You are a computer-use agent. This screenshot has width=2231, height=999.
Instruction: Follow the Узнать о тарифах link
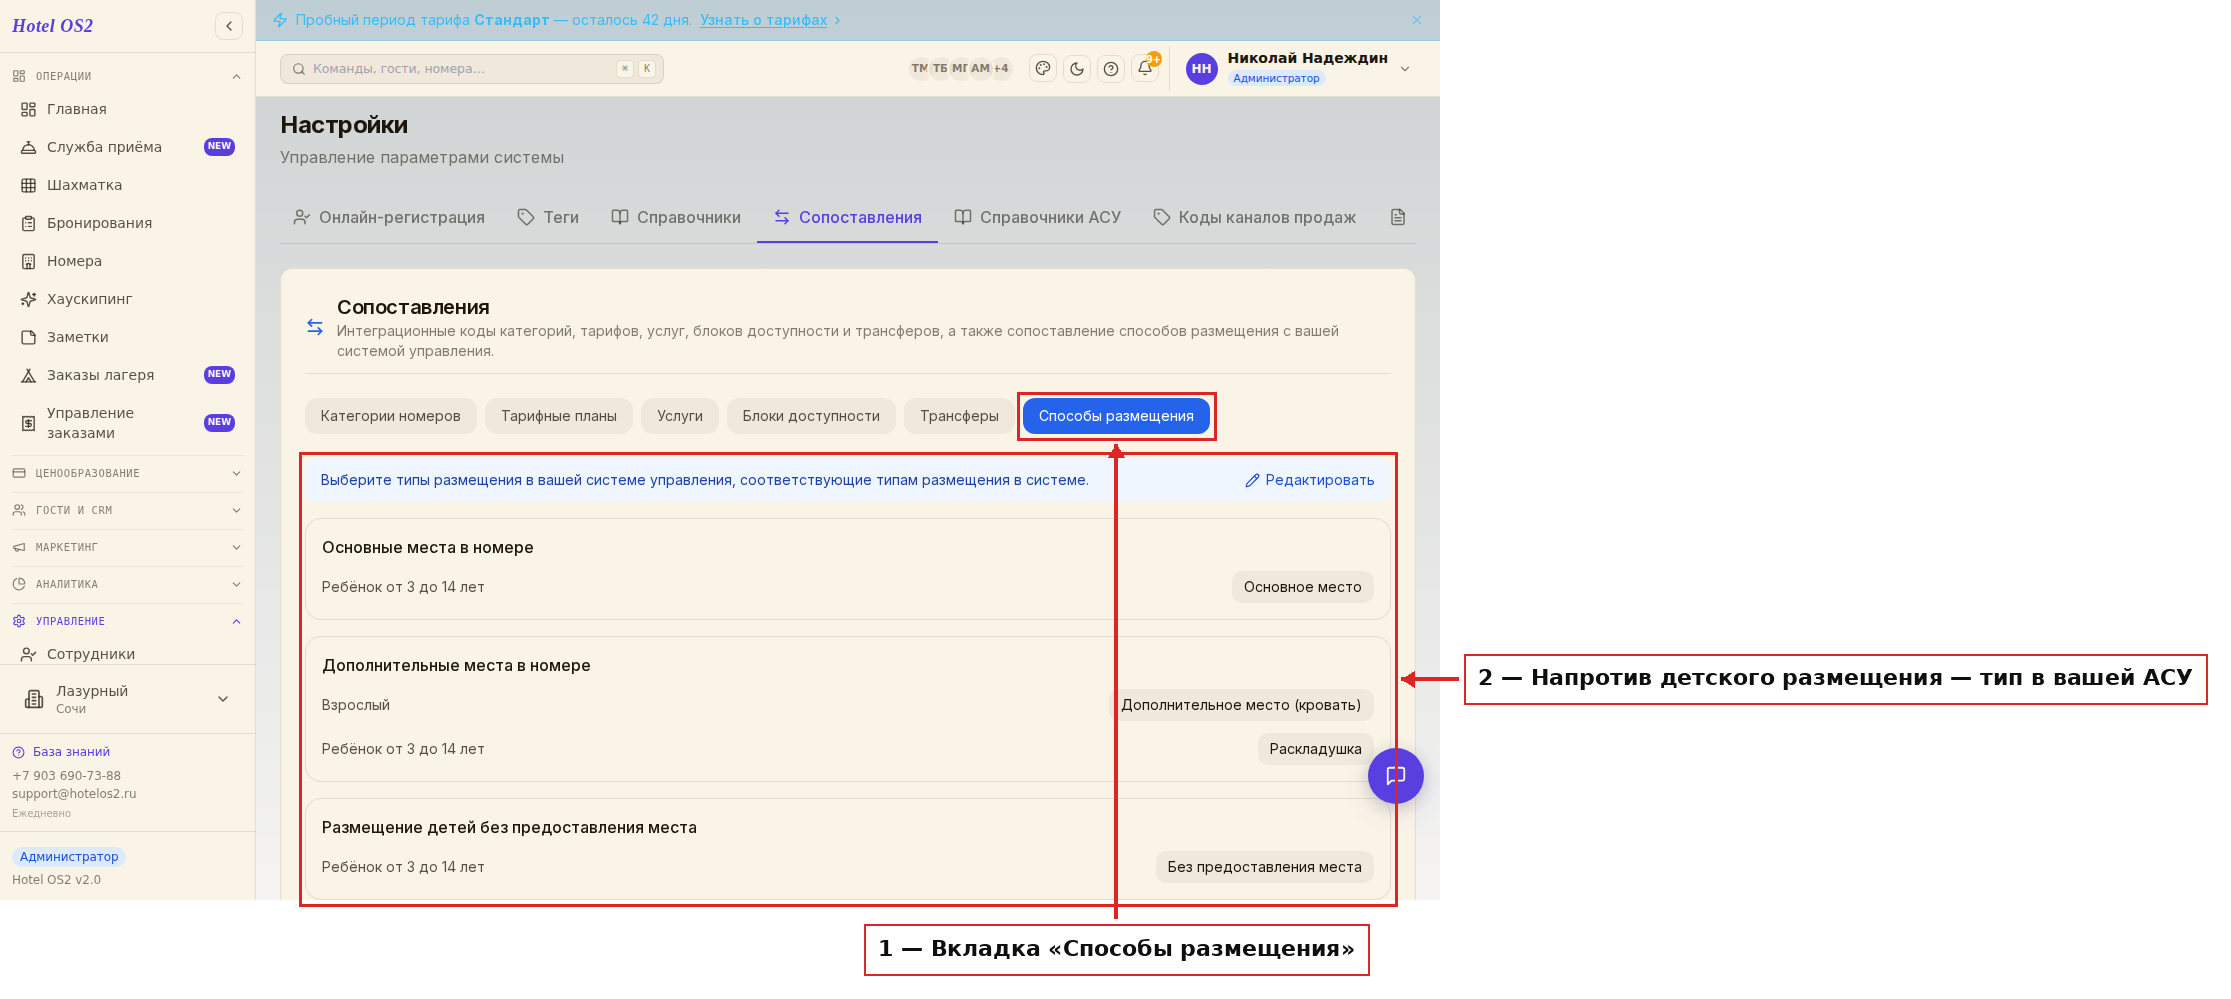(763, 20)
